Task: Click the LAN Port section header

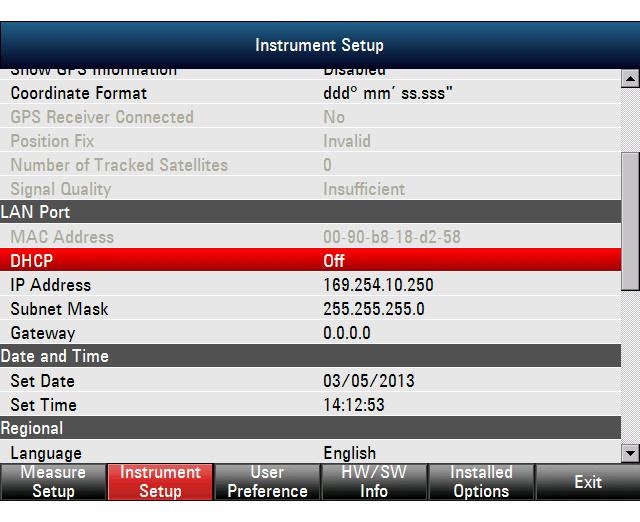Action: click(311, 212)
